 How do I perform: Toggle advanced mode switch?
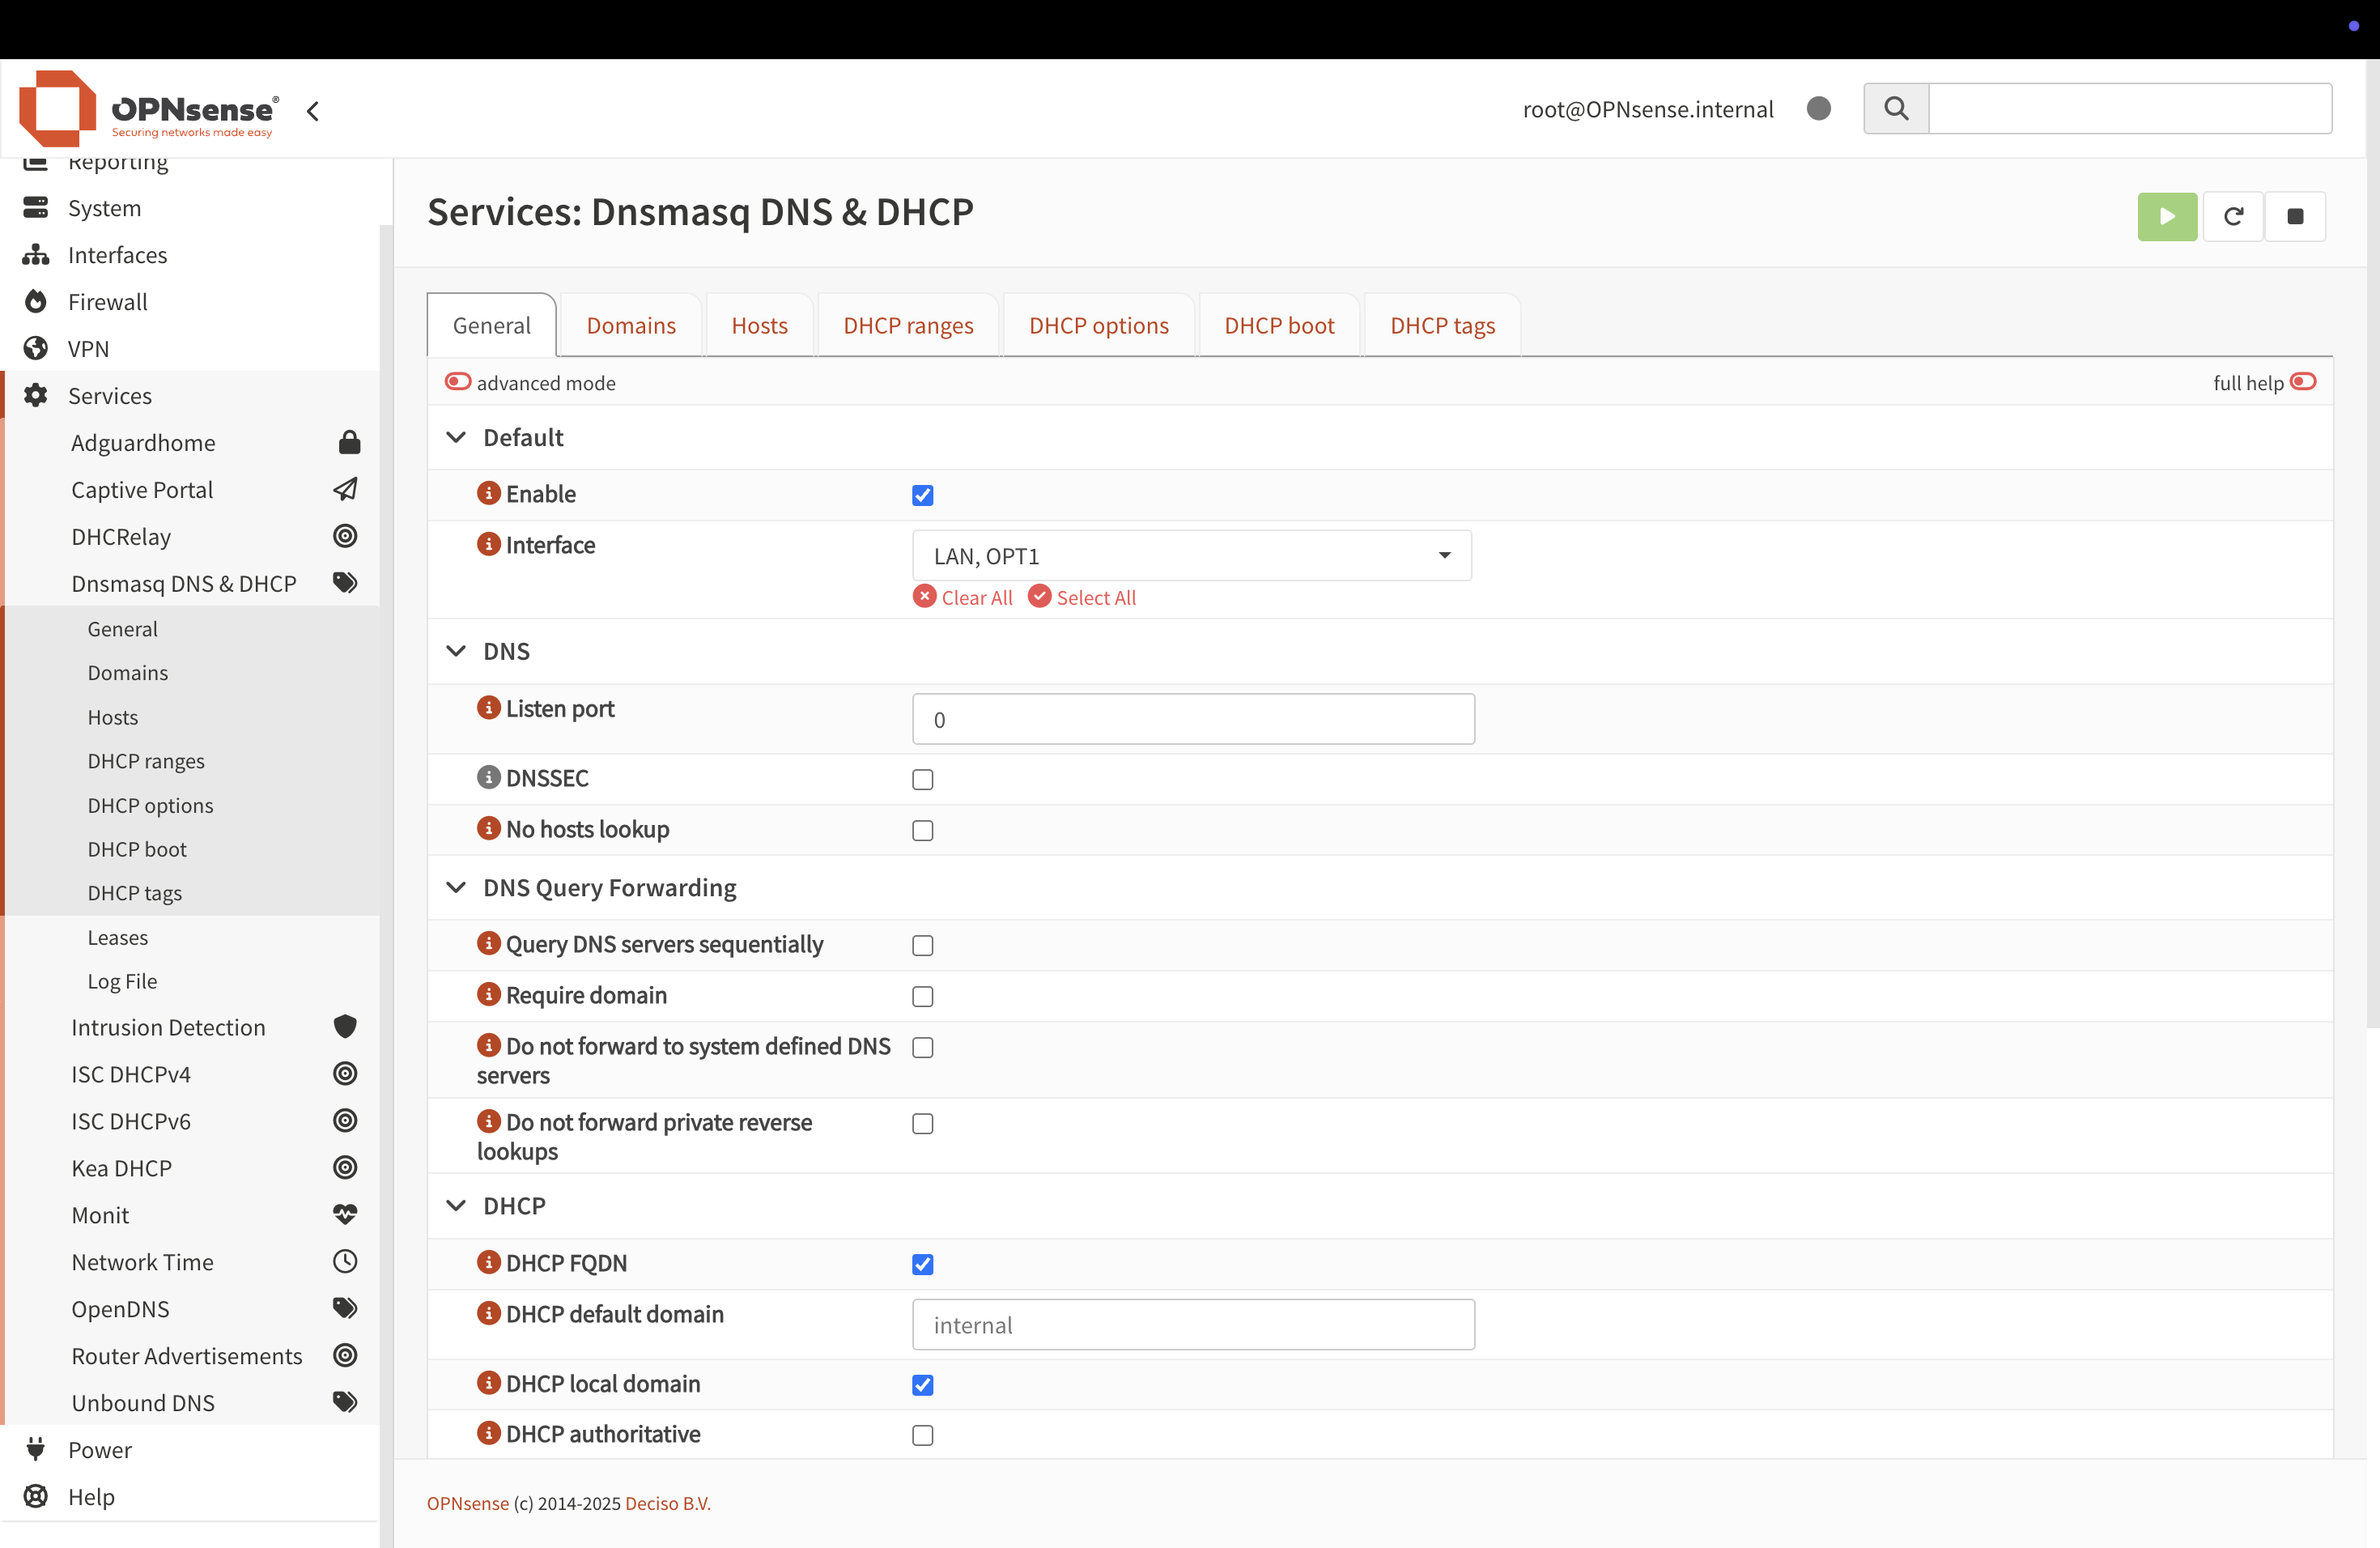[458, 382]
